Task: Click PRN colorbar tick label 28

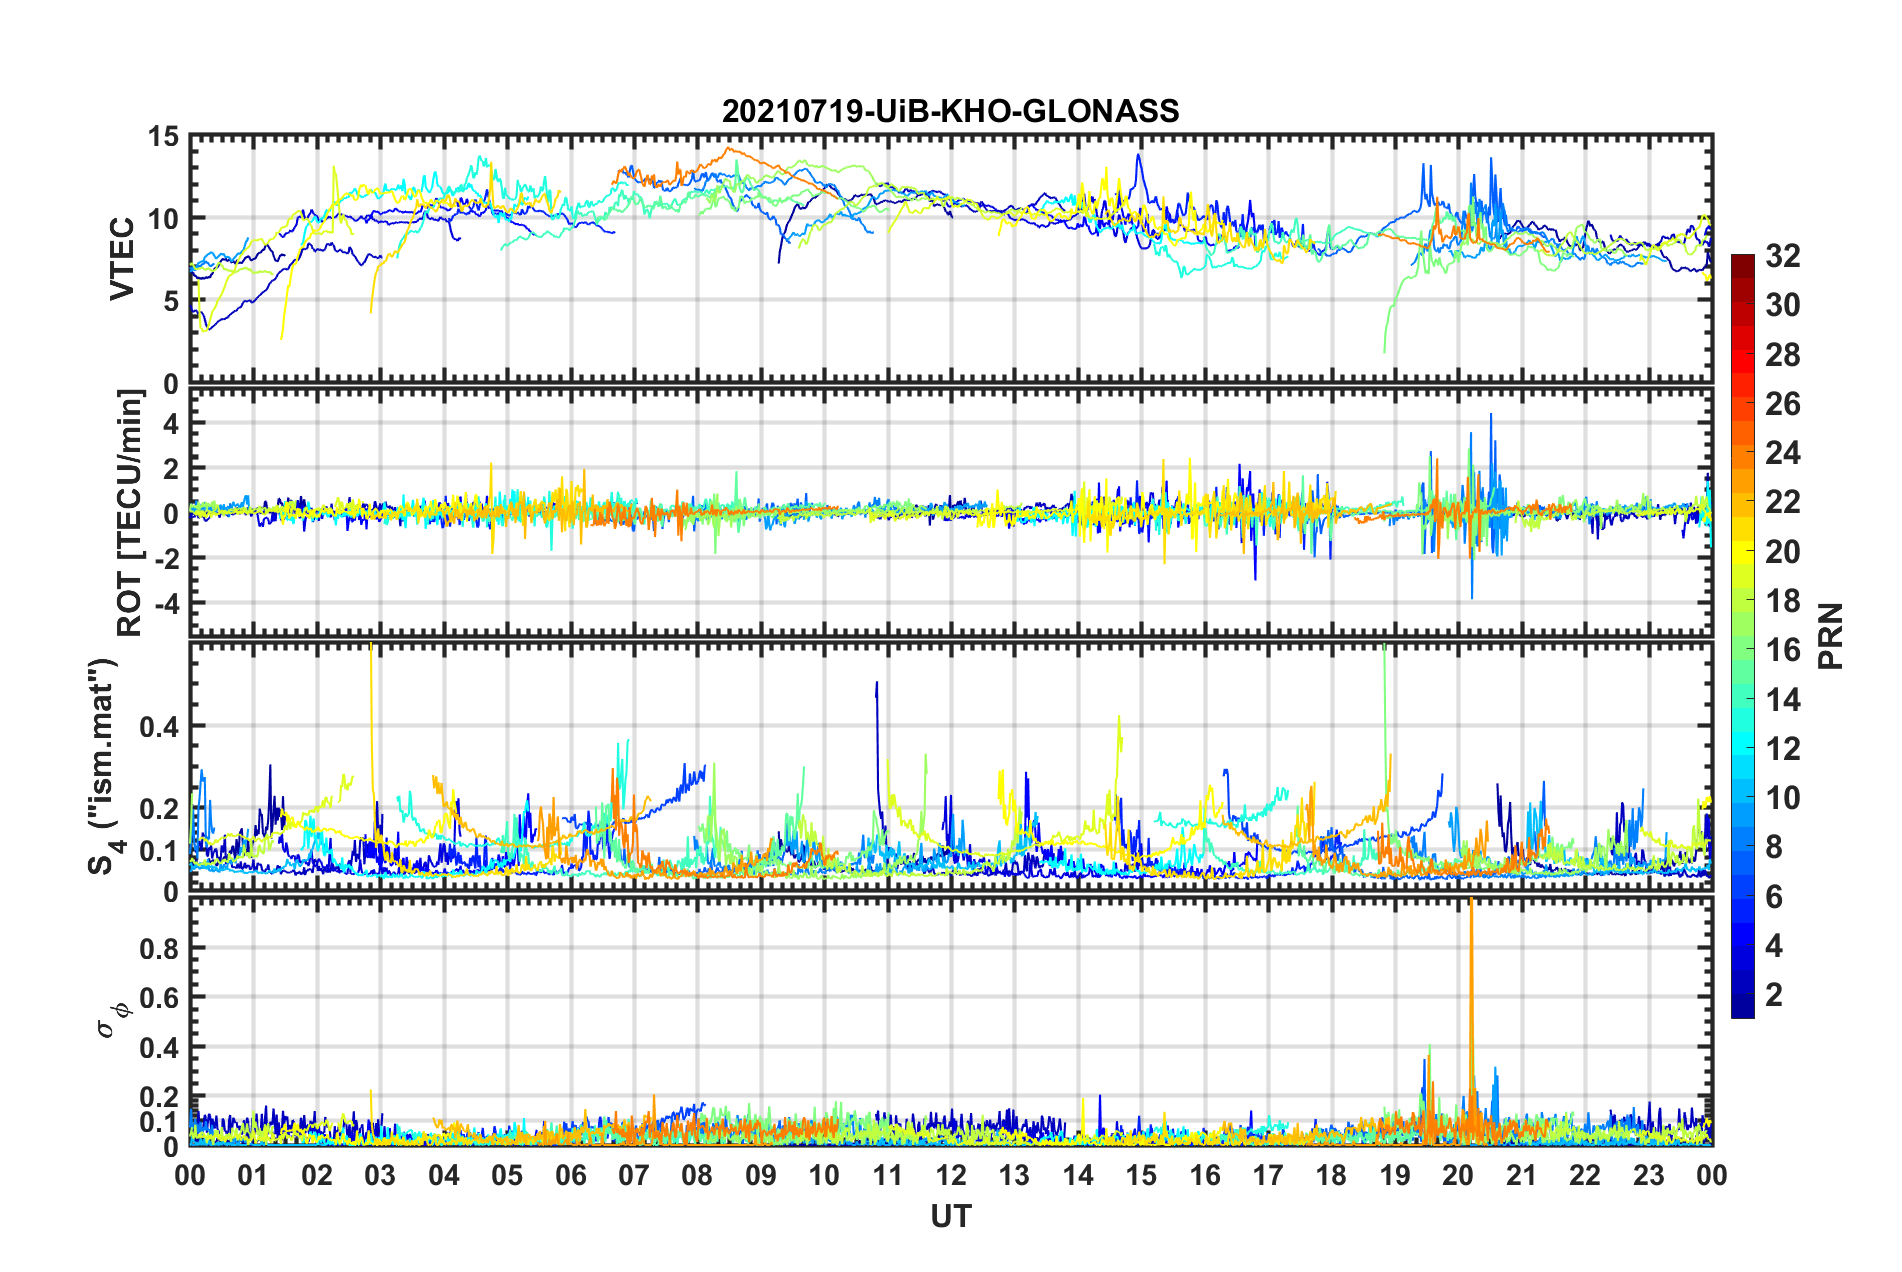Action: 1782,355
